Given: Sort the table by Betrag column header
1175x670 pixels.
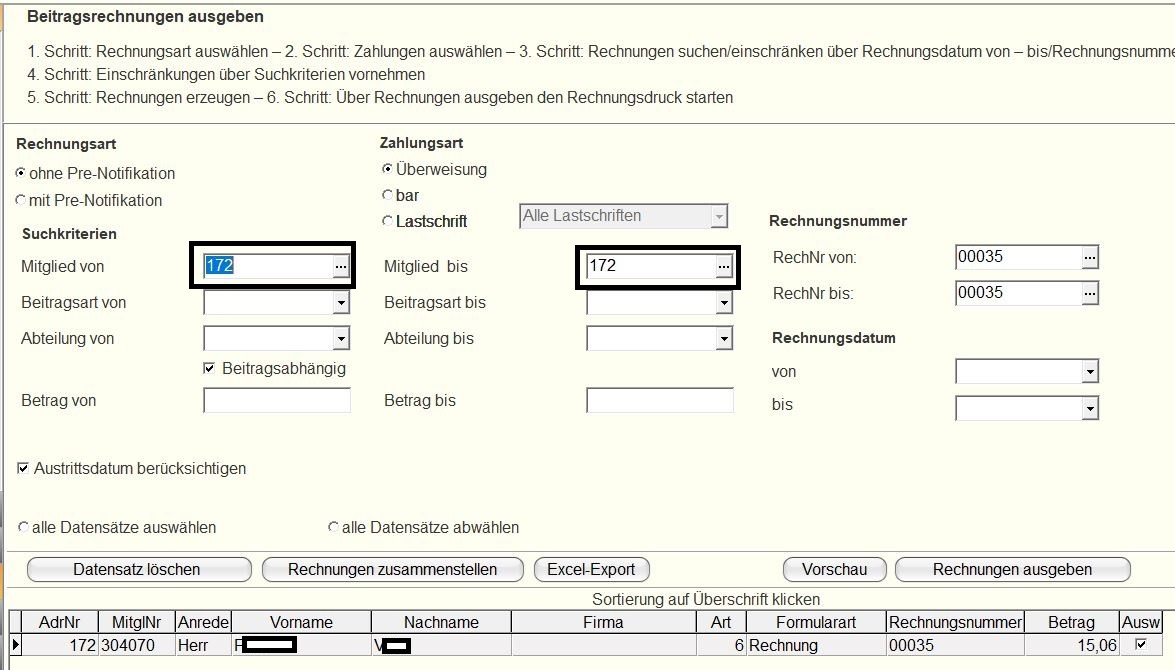Looking at the screenshot, I should pyautogui.click(x=1071, y=622).
